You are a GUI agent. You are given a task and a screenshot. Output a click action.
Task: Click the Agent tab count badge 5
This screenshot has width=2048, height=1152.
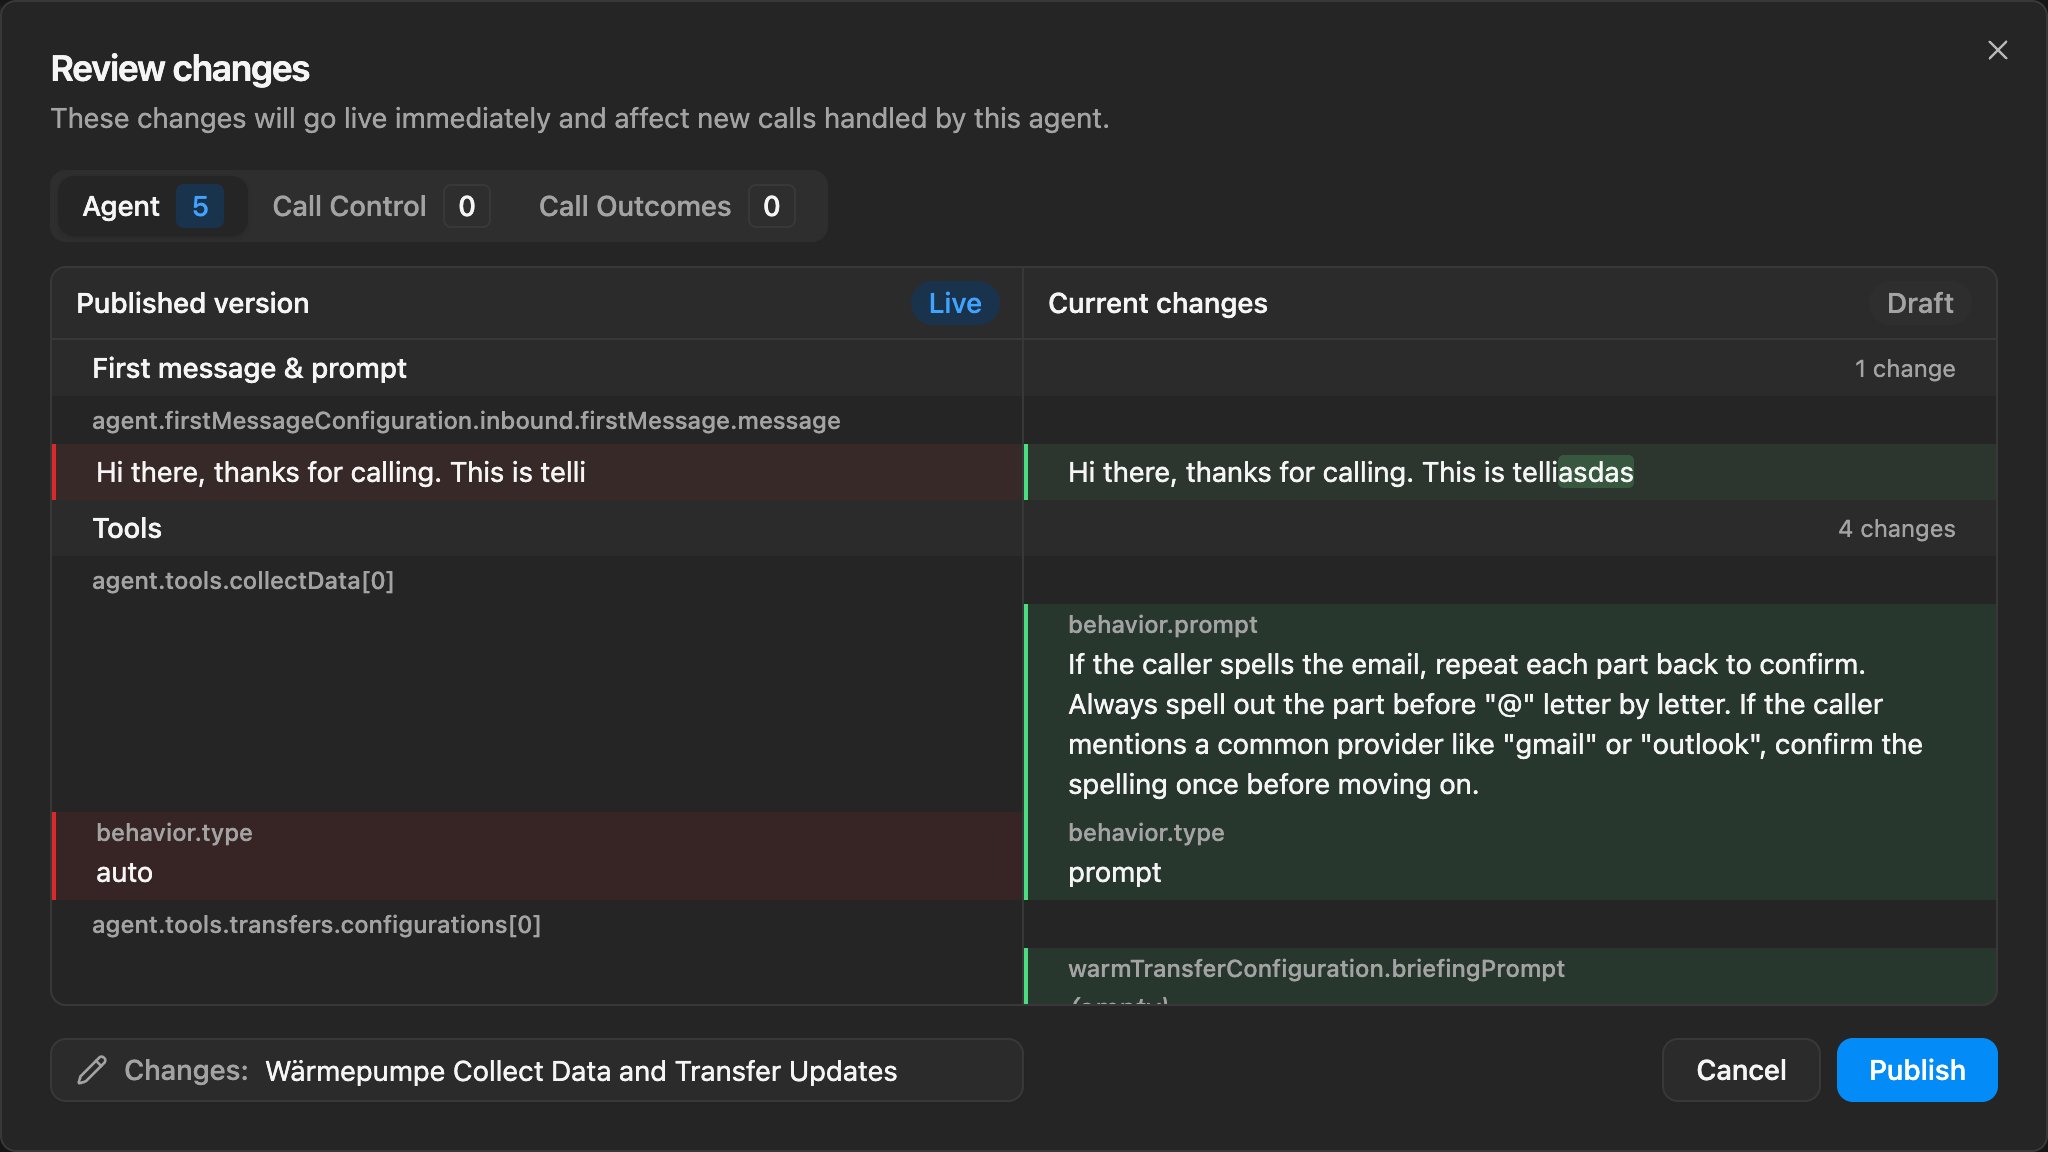[200, 206]
